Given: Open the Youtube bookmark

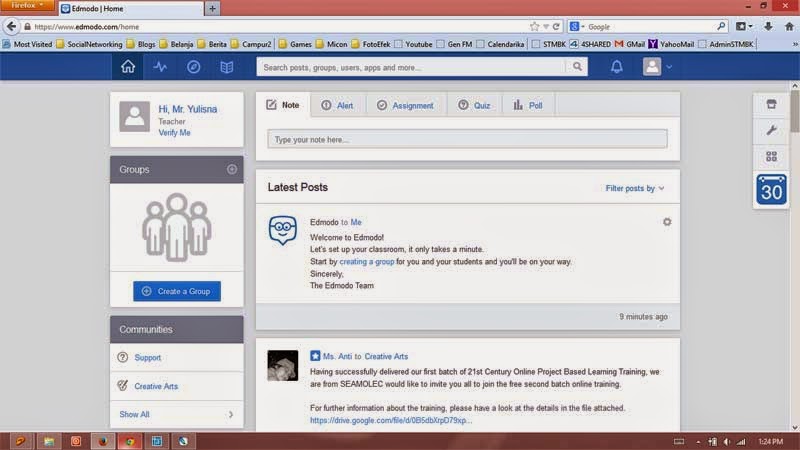Looking at the screenshot, I should click(x=414, y=44).
